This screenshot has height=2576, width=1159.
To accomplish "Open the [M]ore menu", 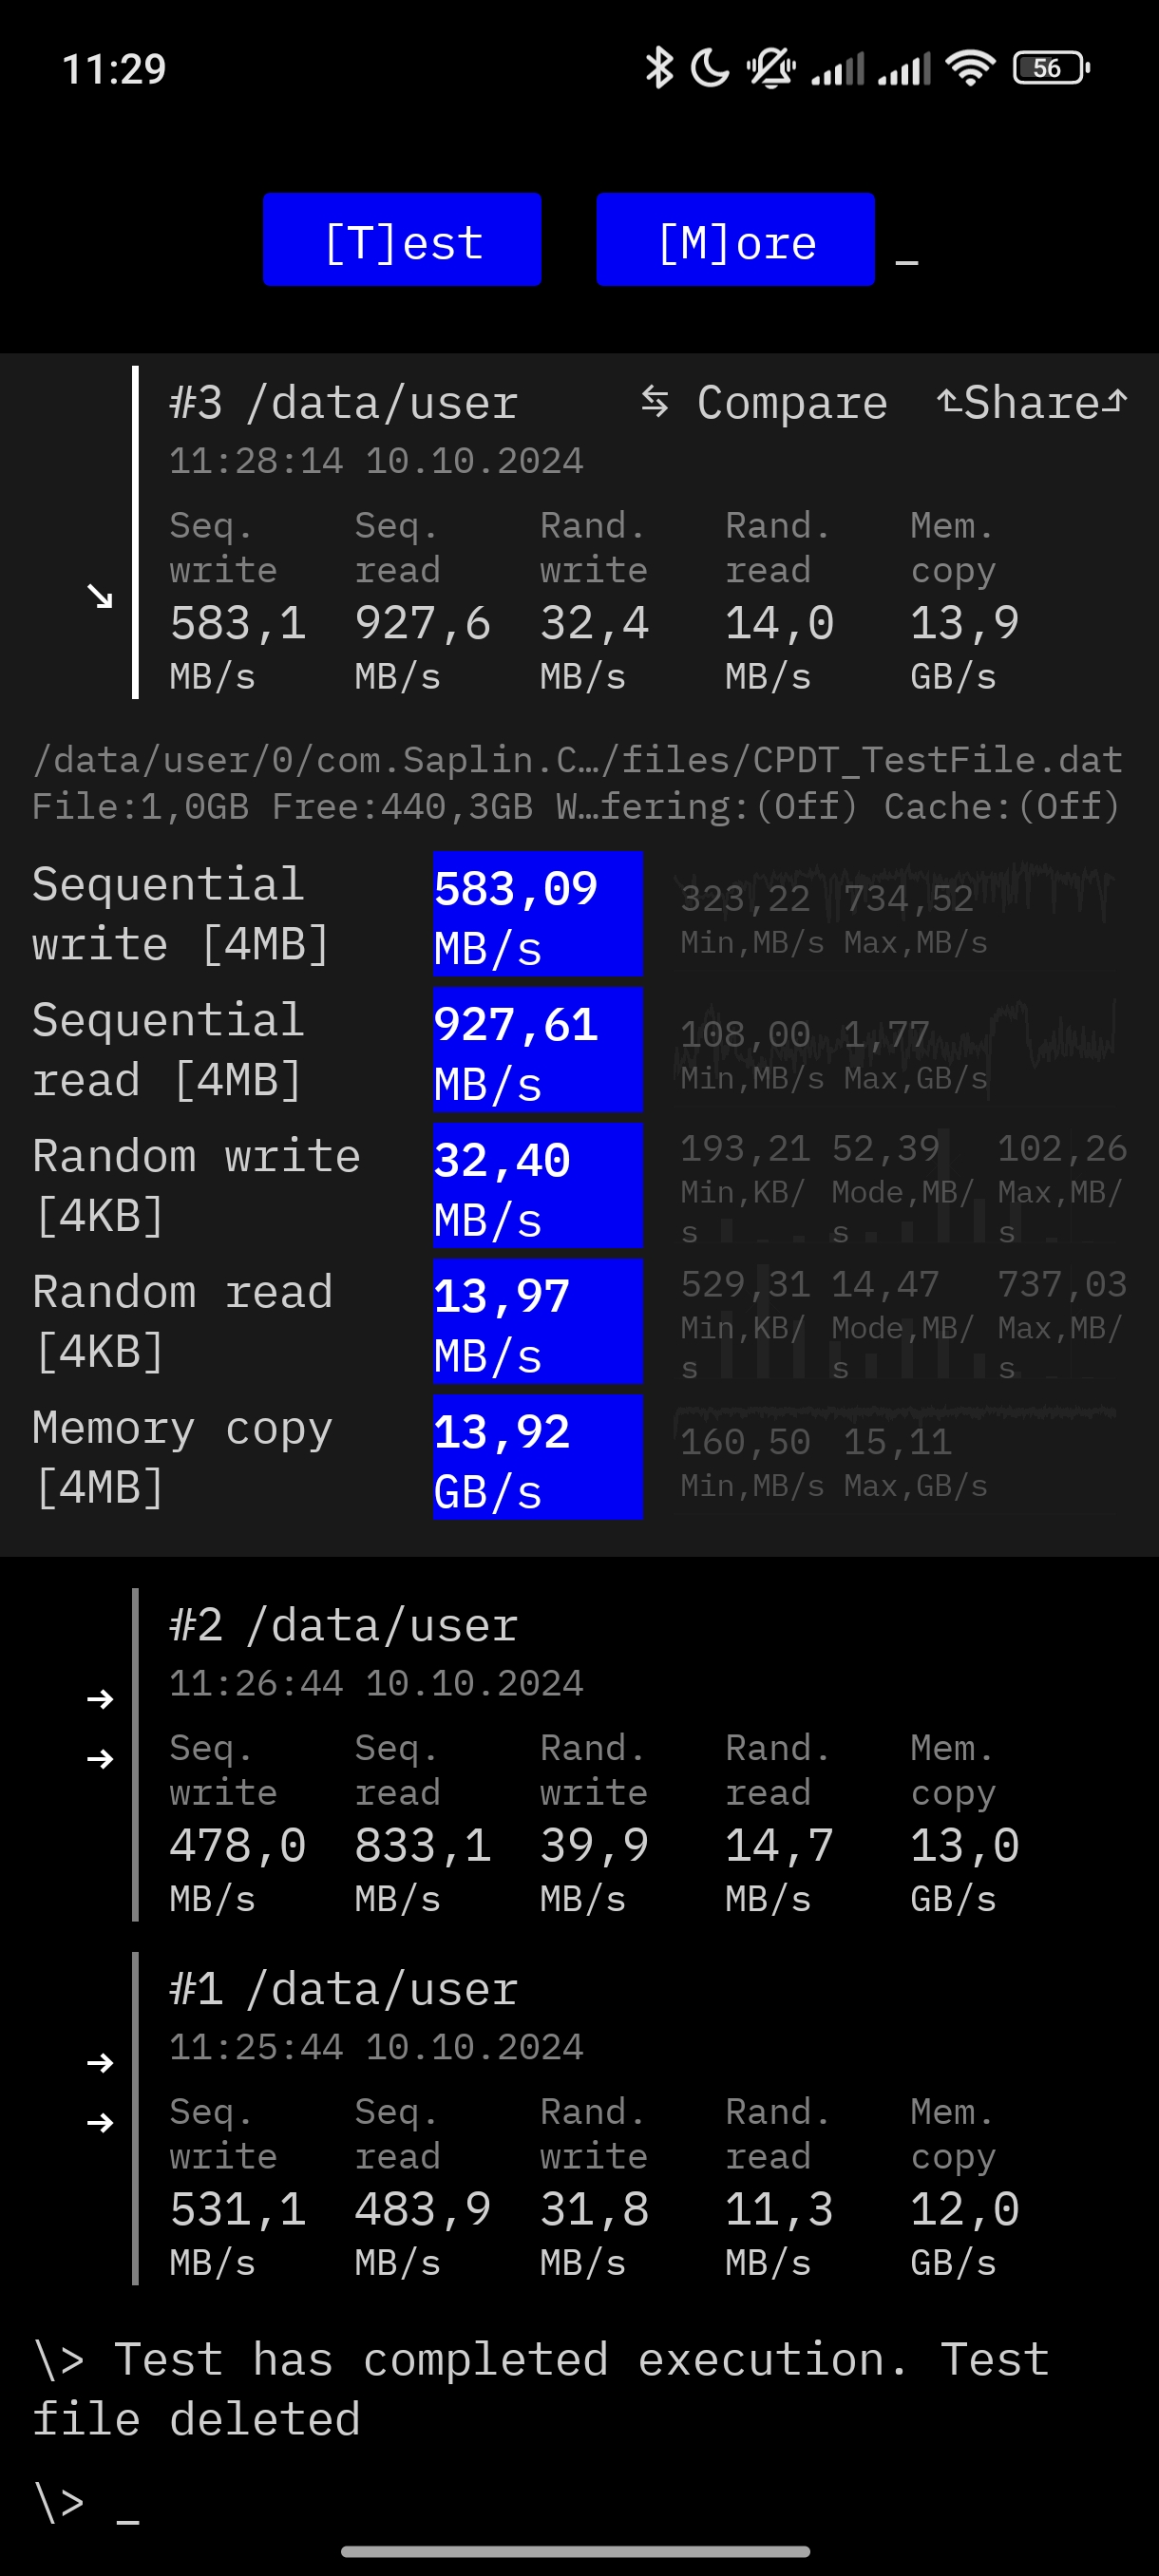I will [735, 240].
